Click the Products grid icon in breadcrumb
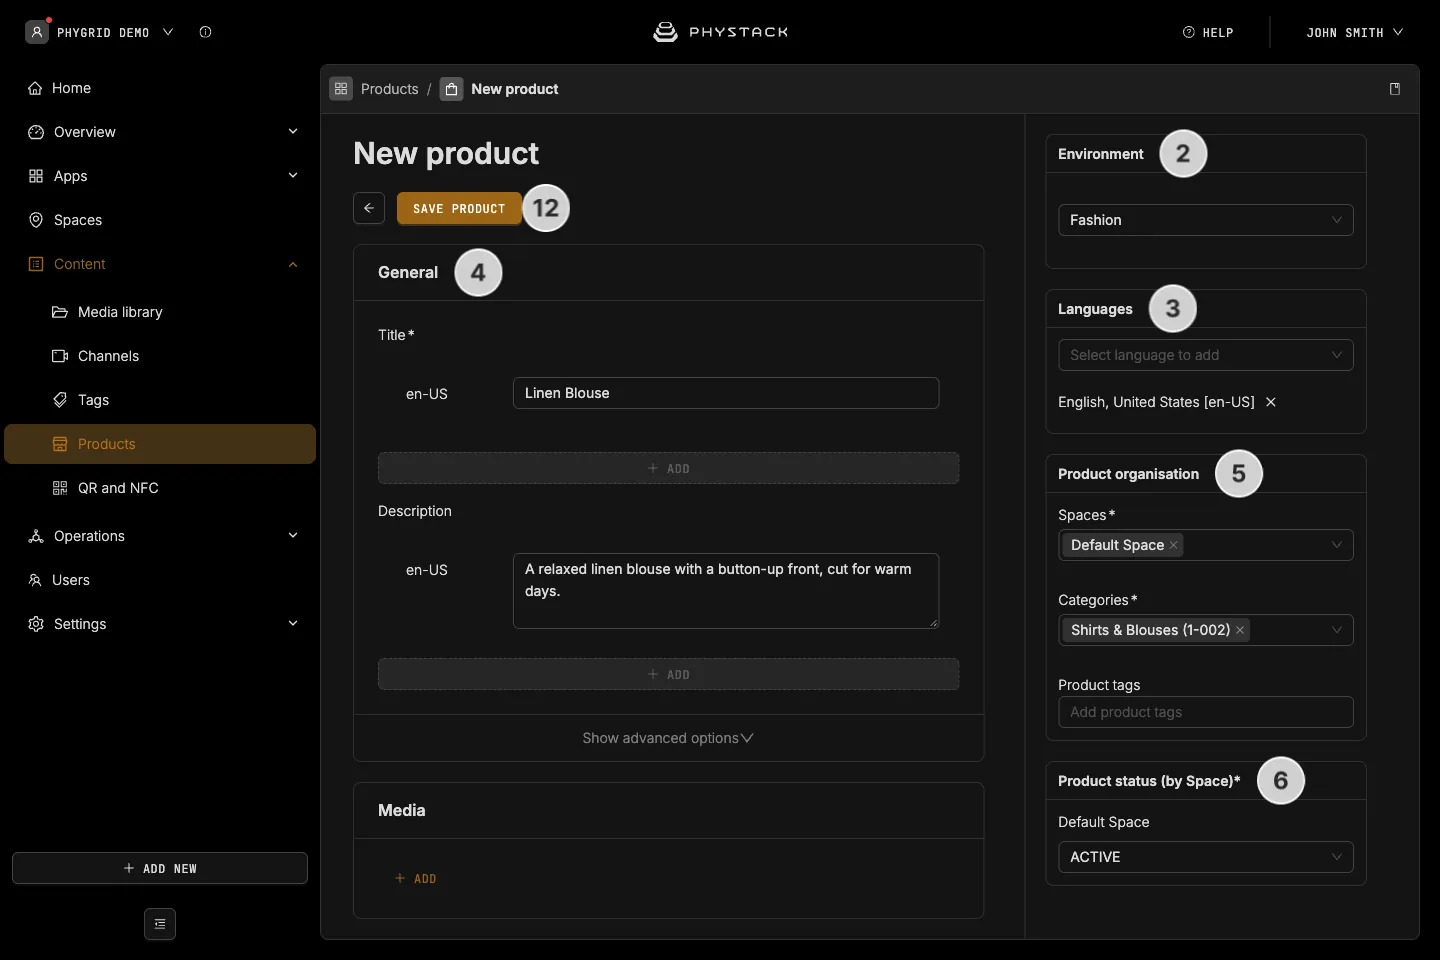Viewport: 1440px width, 960px height. pos(341,89)
